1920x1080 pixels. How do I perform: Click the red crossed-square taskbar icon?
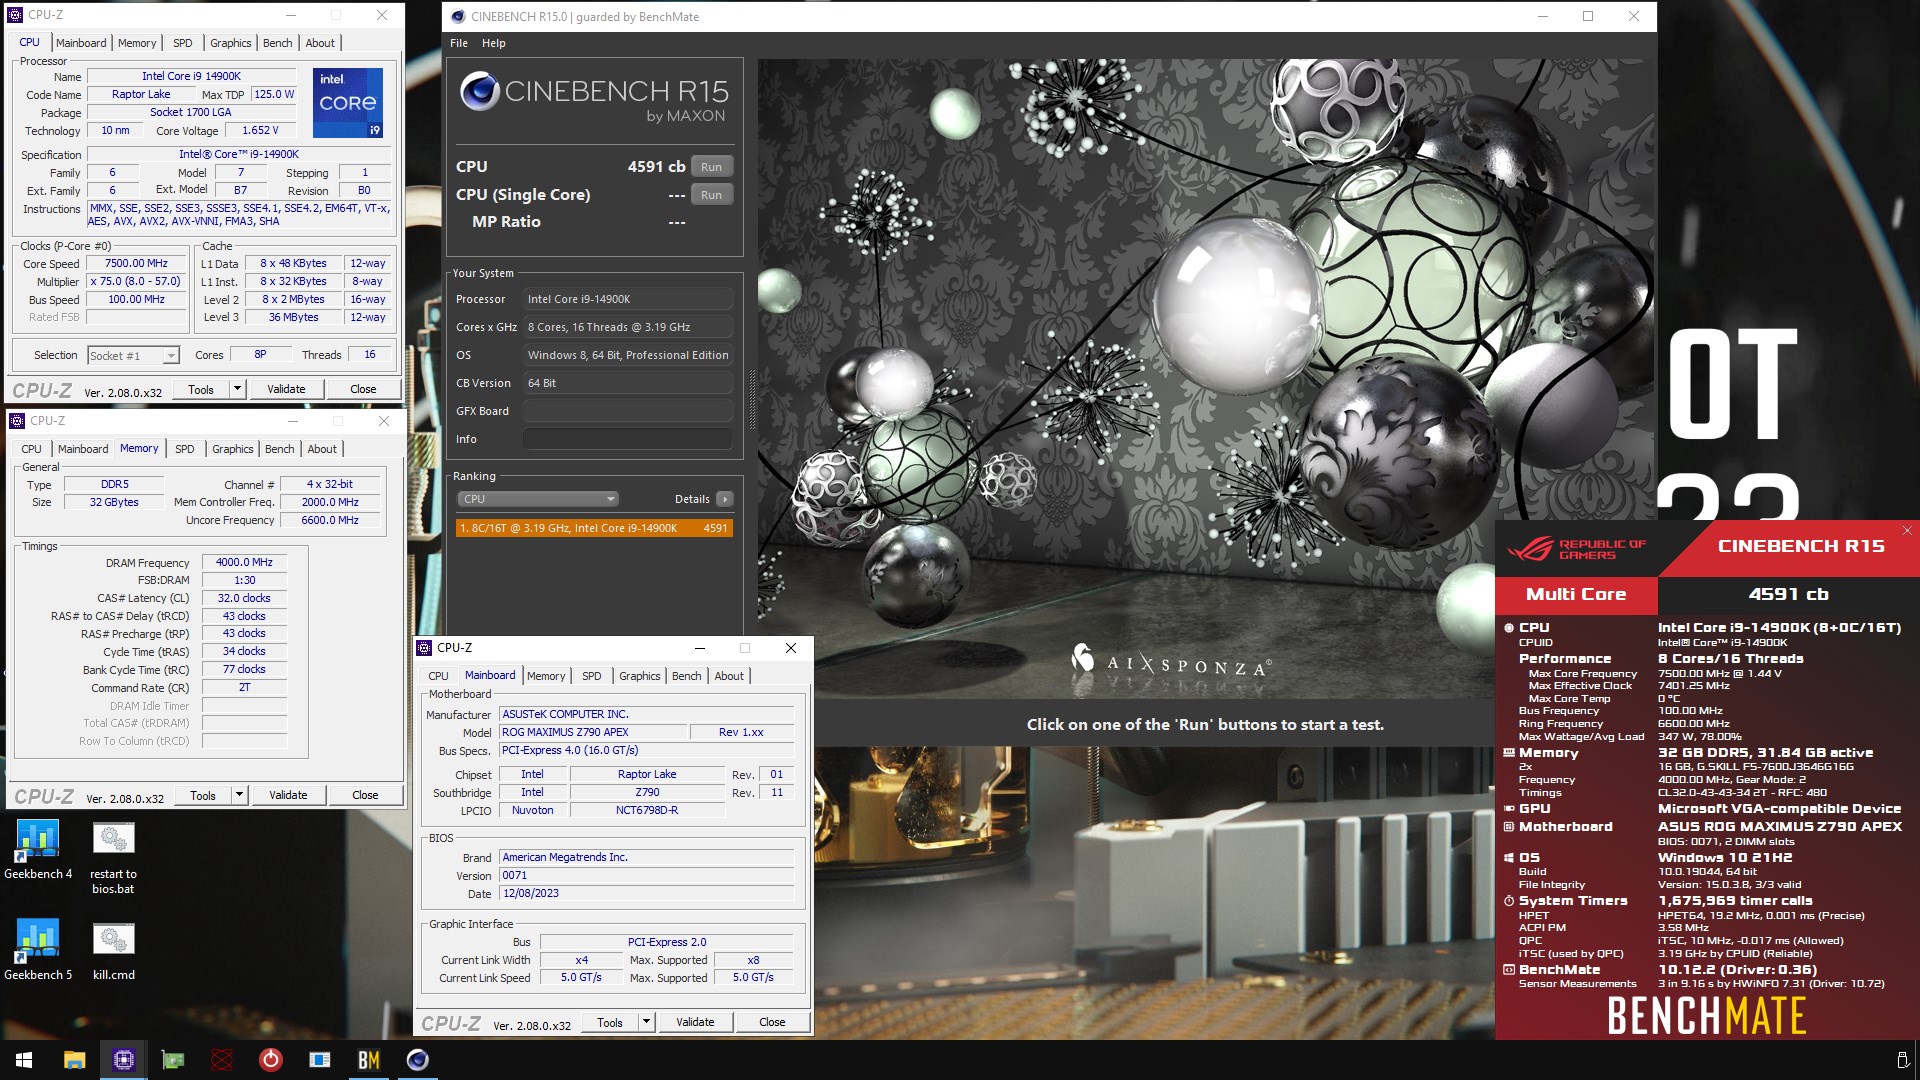[x=221, y=1060]
